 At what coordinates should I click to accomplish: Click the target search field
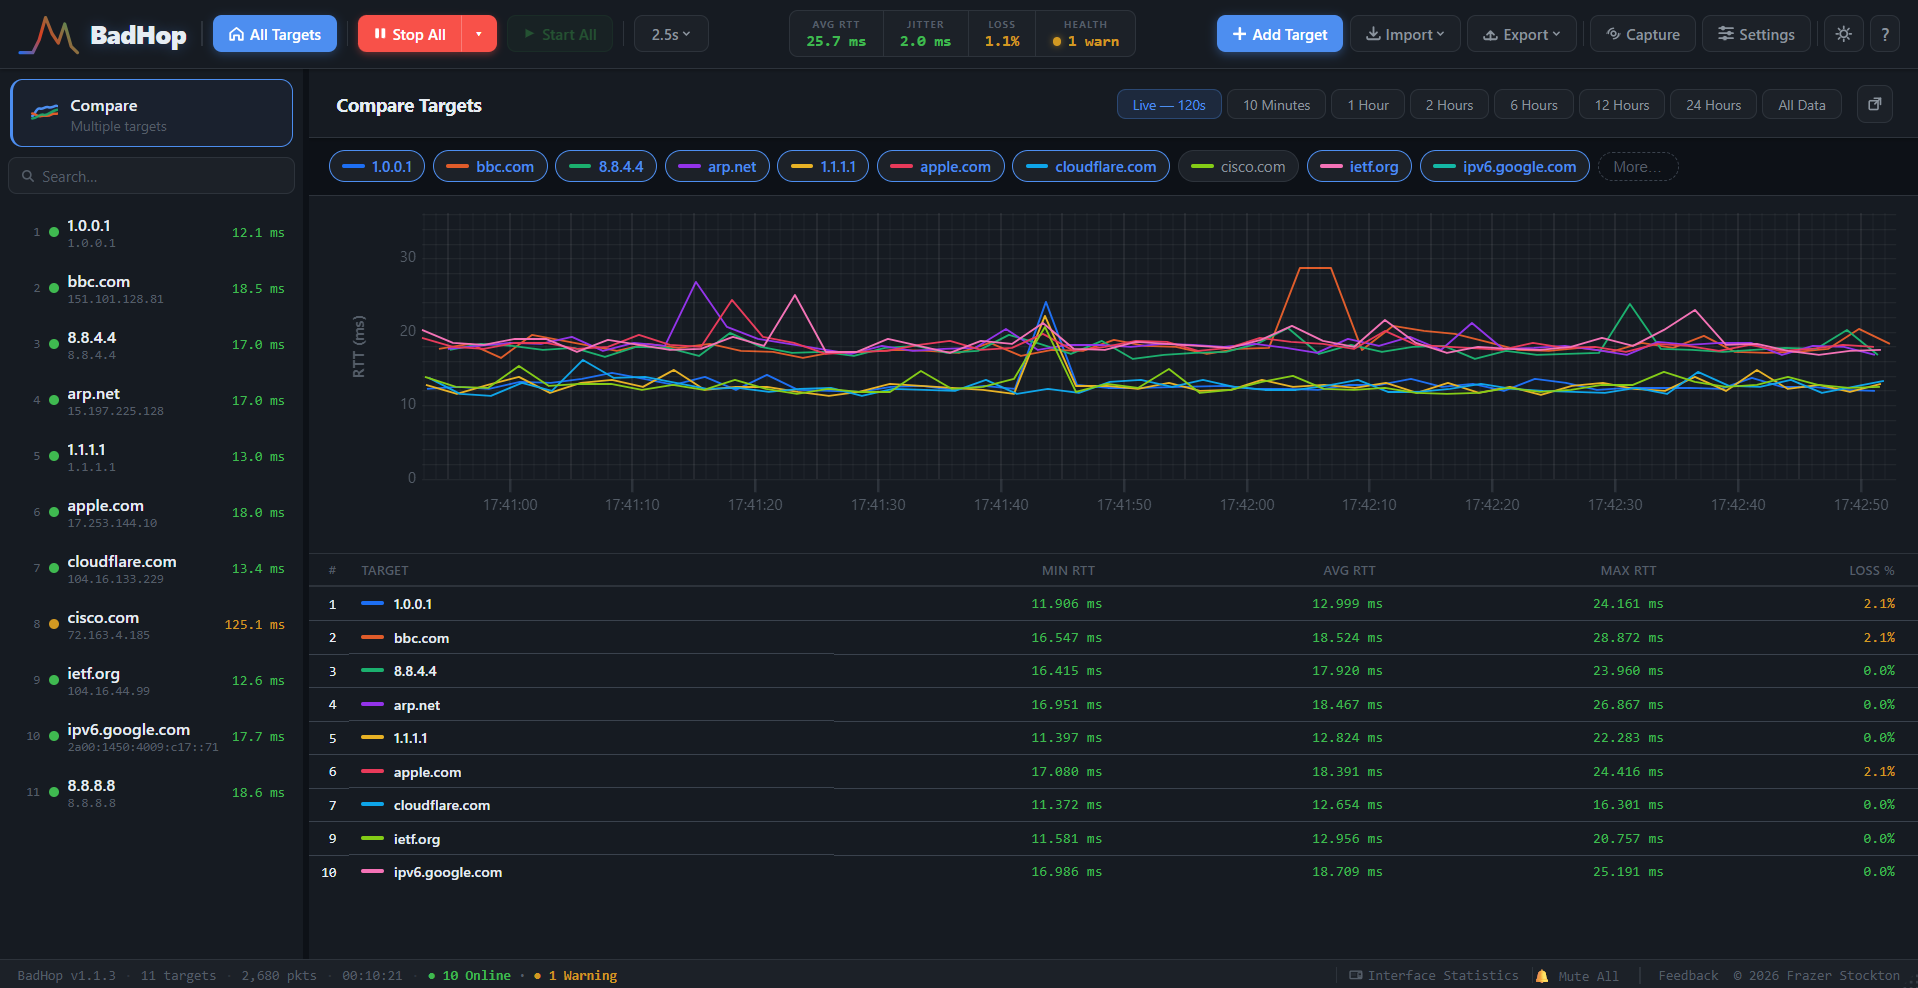point(152,176)
